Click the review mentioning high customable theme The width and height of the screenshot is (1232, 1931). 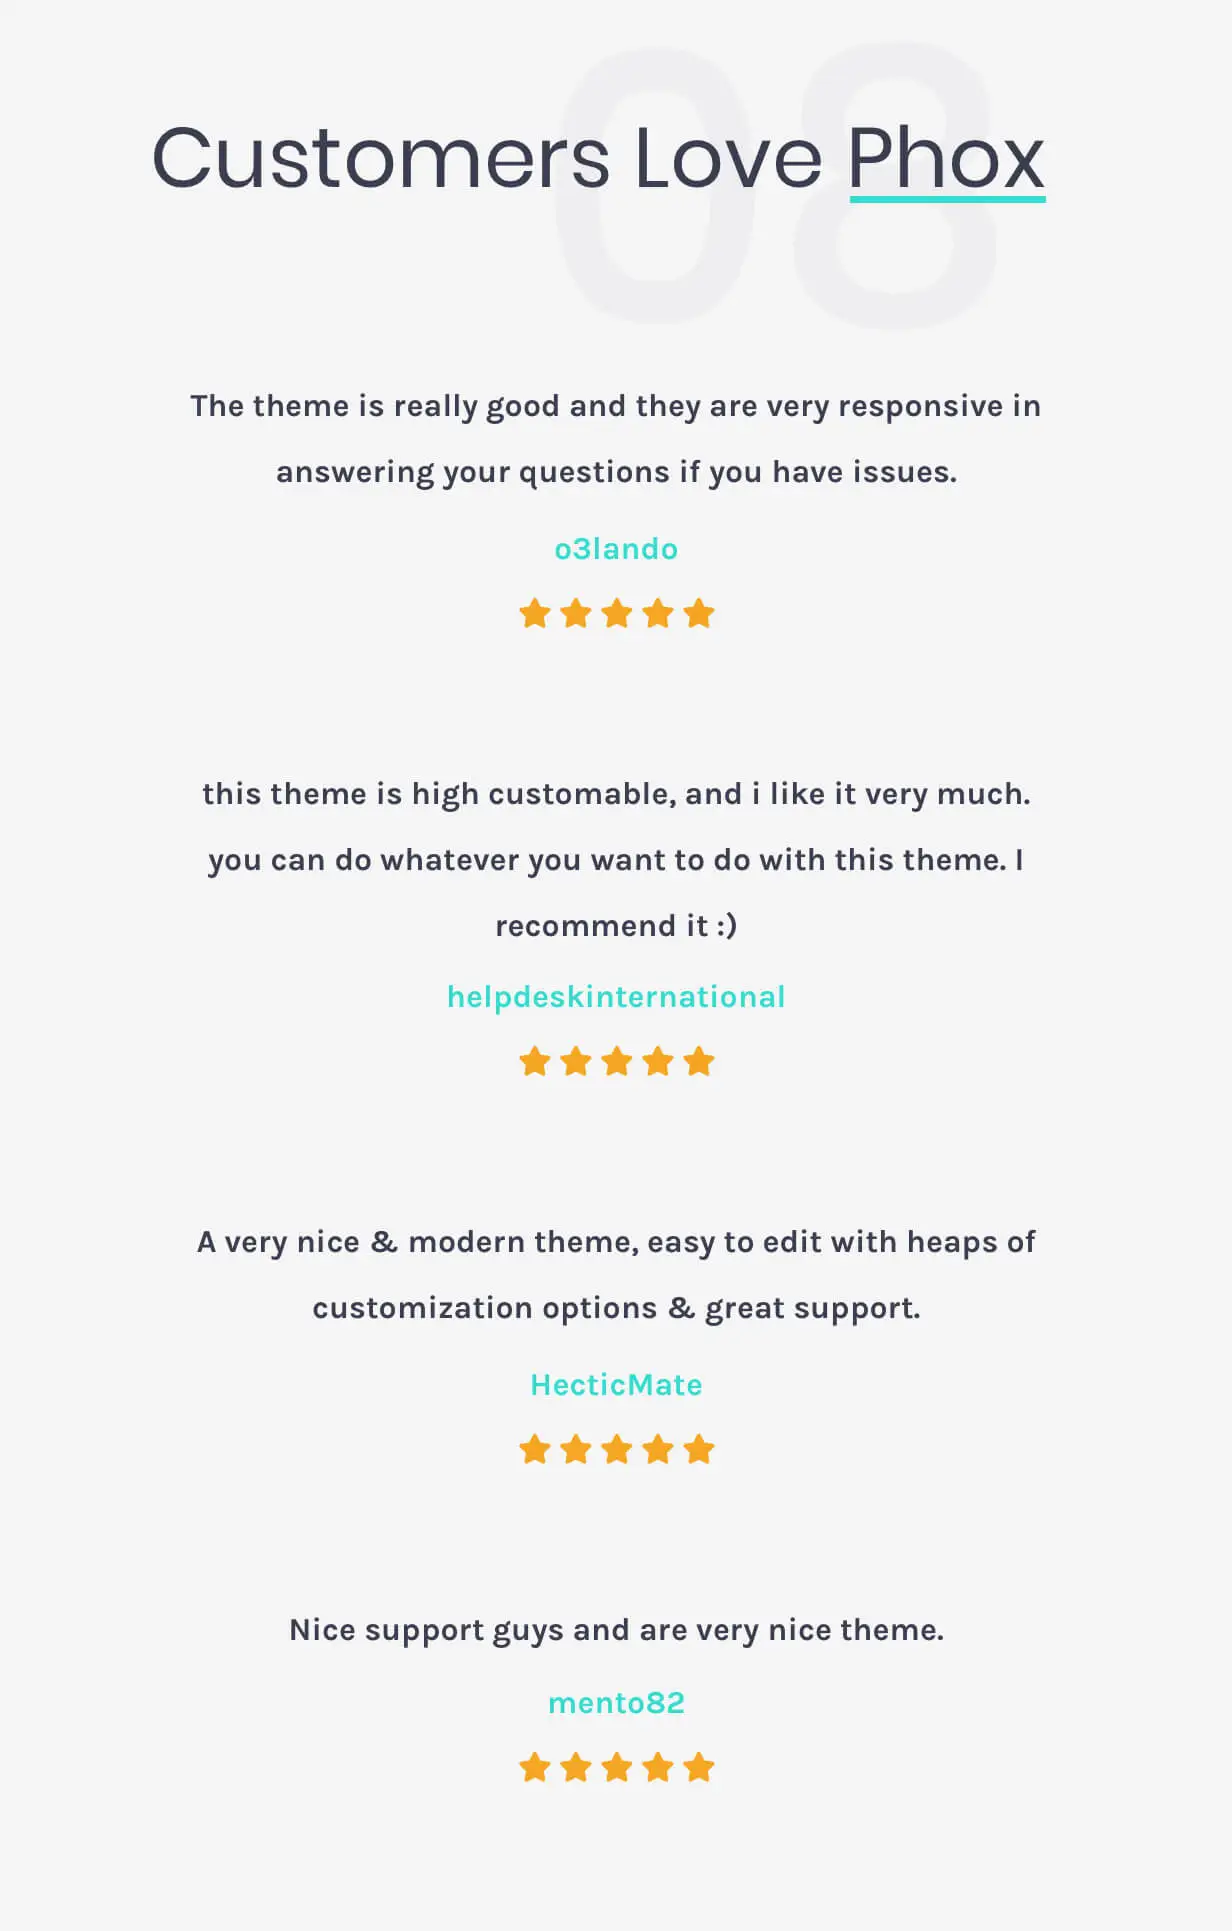[616, 859]
